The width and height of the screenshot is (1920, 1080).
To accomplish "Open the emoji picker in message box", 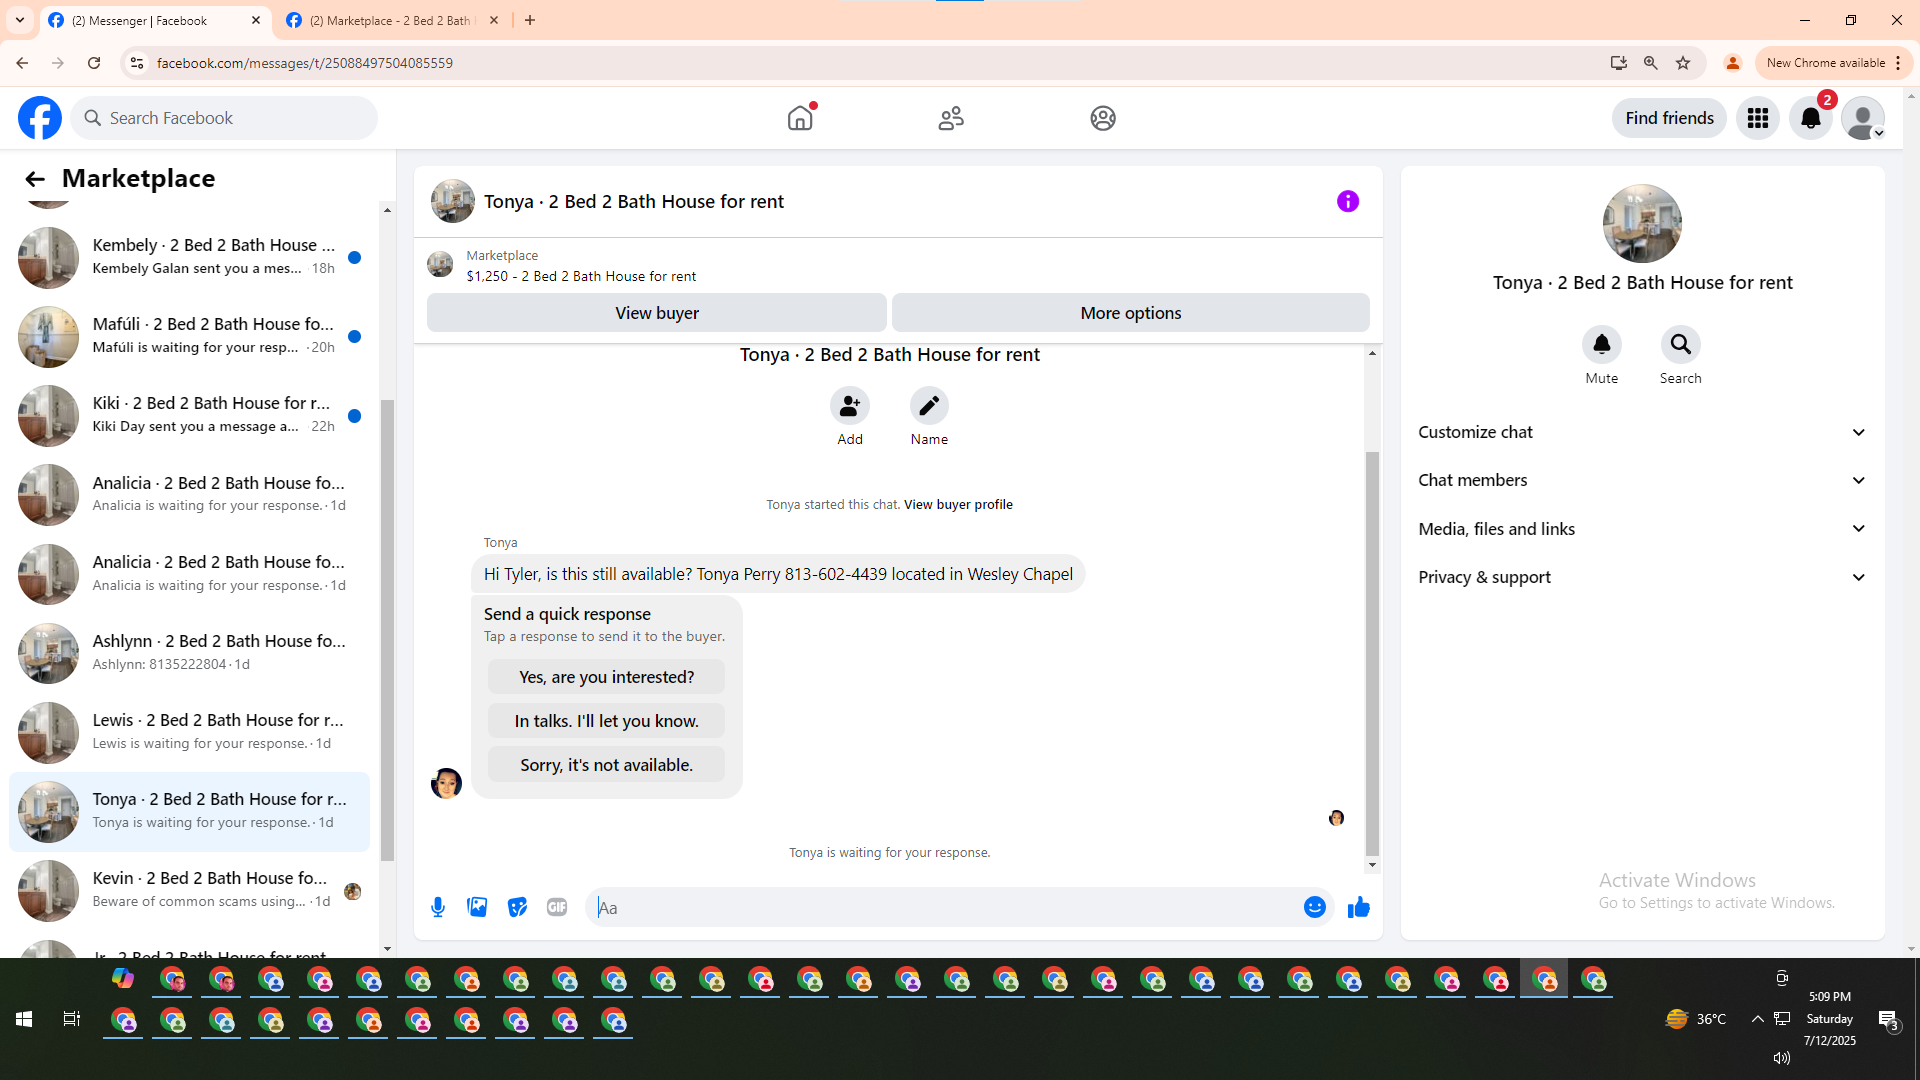I will 1314,907.
